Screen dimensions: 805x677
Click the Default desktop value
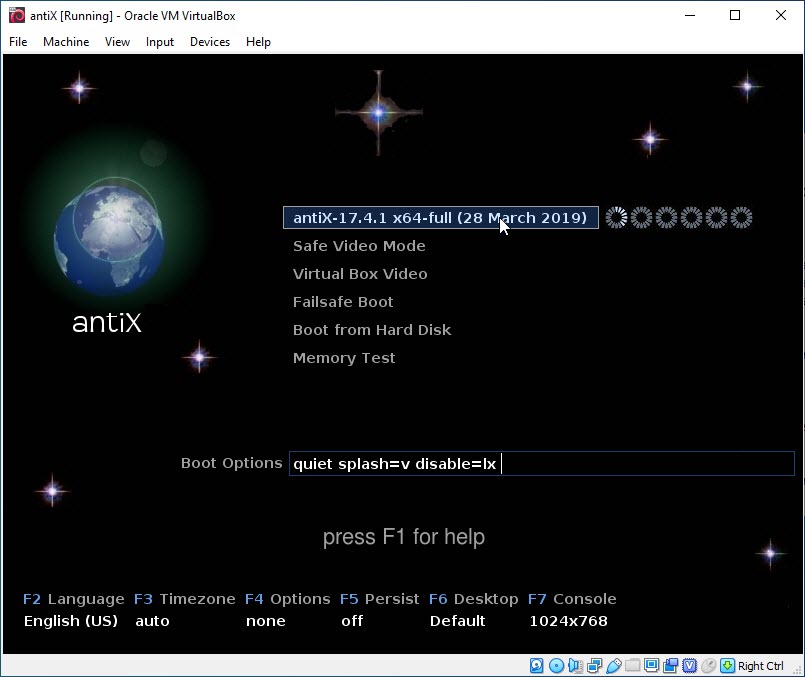click(x=457, y=621)
